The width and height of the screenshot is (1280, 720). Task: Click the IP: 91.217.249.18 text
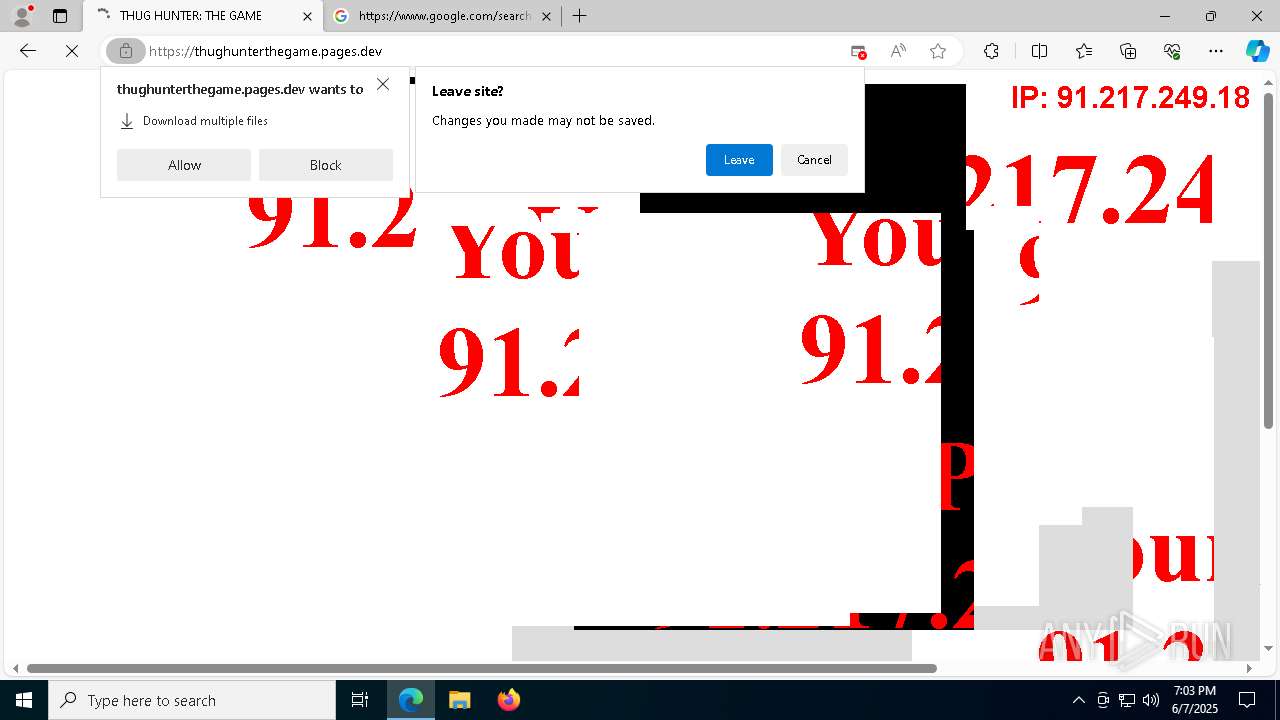(x=1130, y=97)
